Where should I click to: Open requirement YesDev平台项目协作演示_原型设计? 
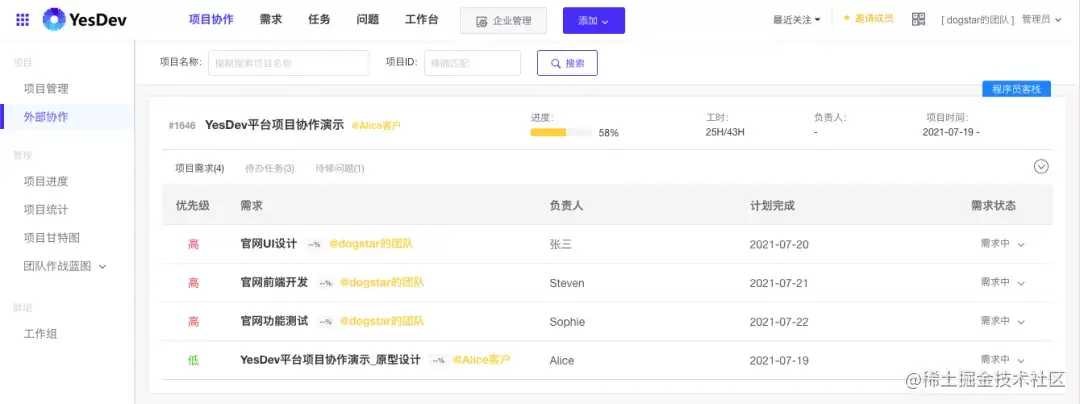[x=331, y=360]
